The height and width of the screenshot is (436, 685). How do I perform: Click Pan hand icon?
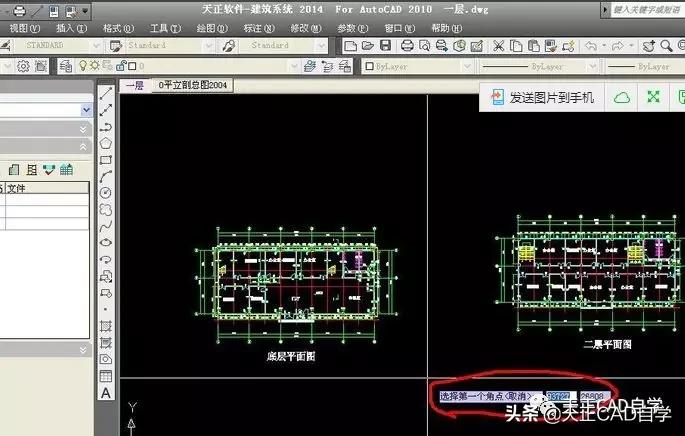click(649, 45)
